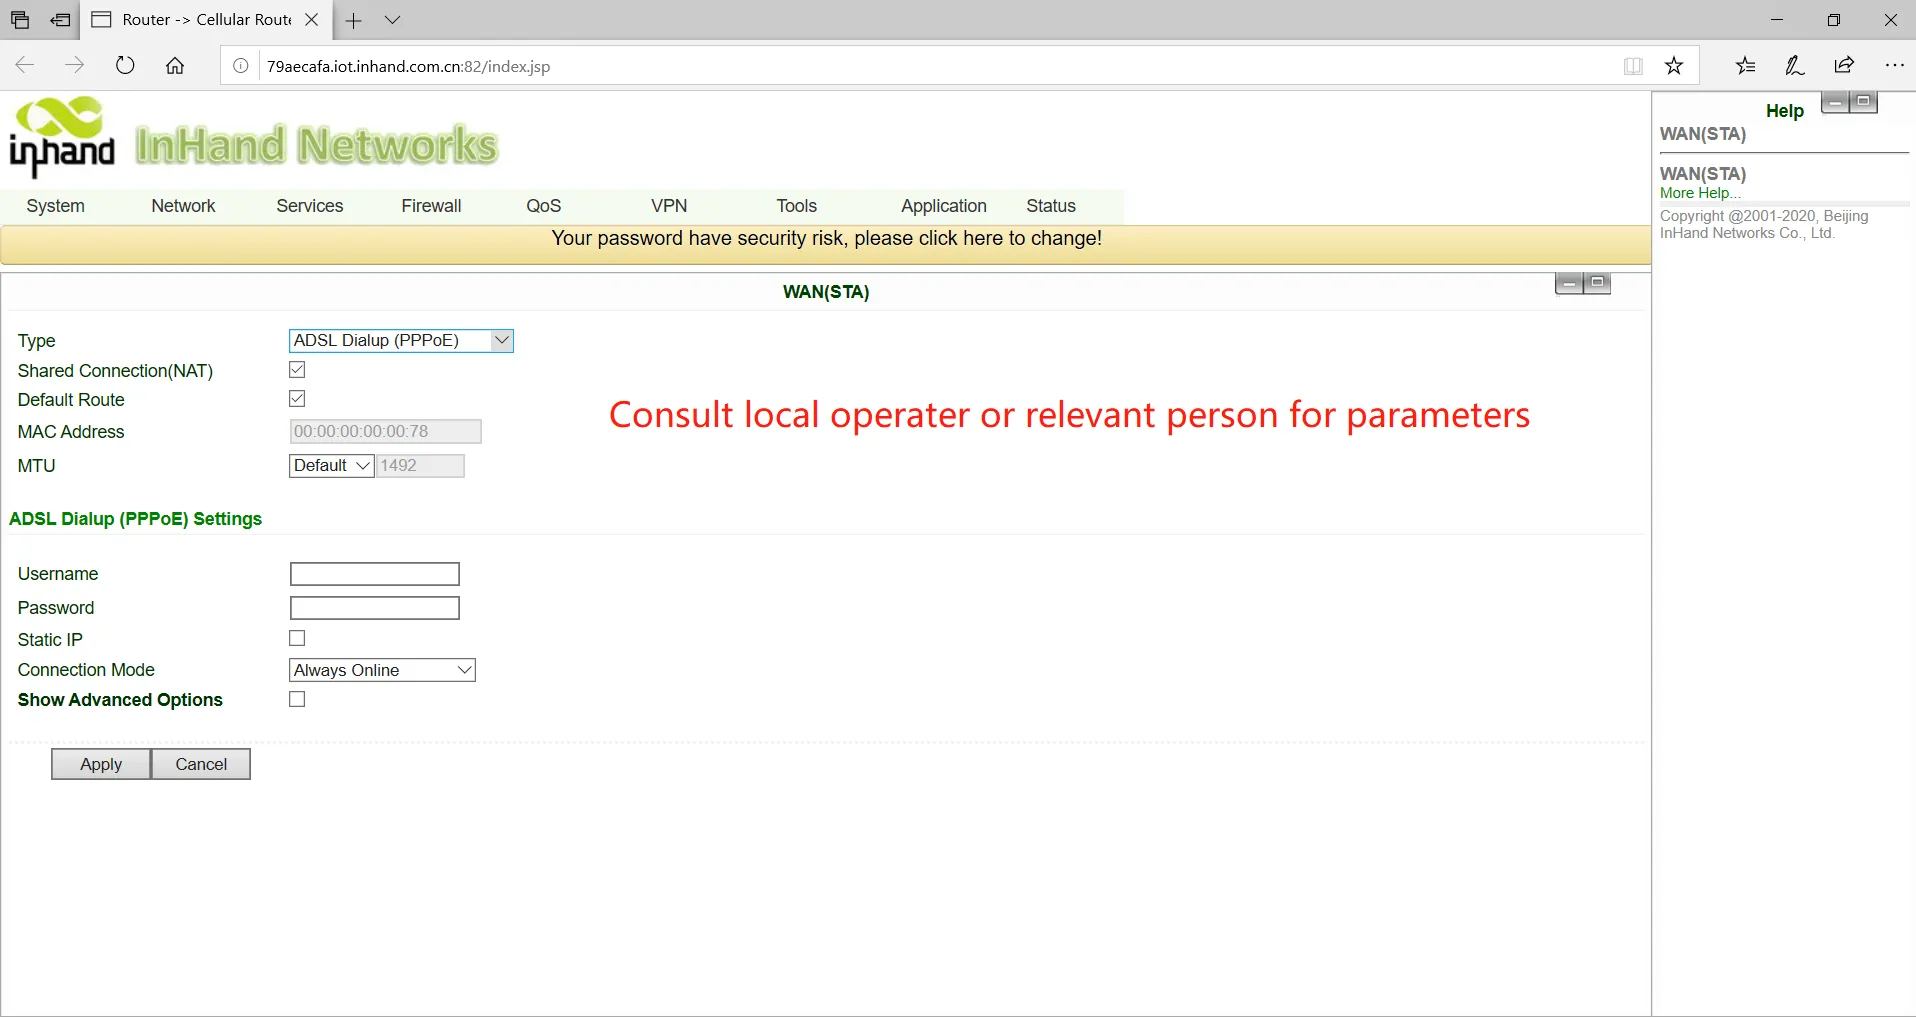Click inside the Username input field
The height and width of the screenshot is (1017, 1916).
[375, 574]
